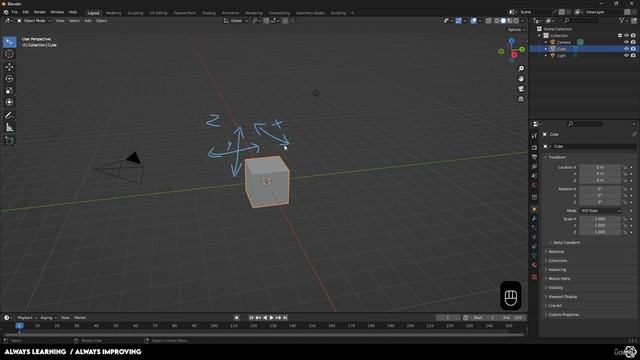Open the Tool properties tab
The width and height of the screenshot is (640, 360).
534,136
